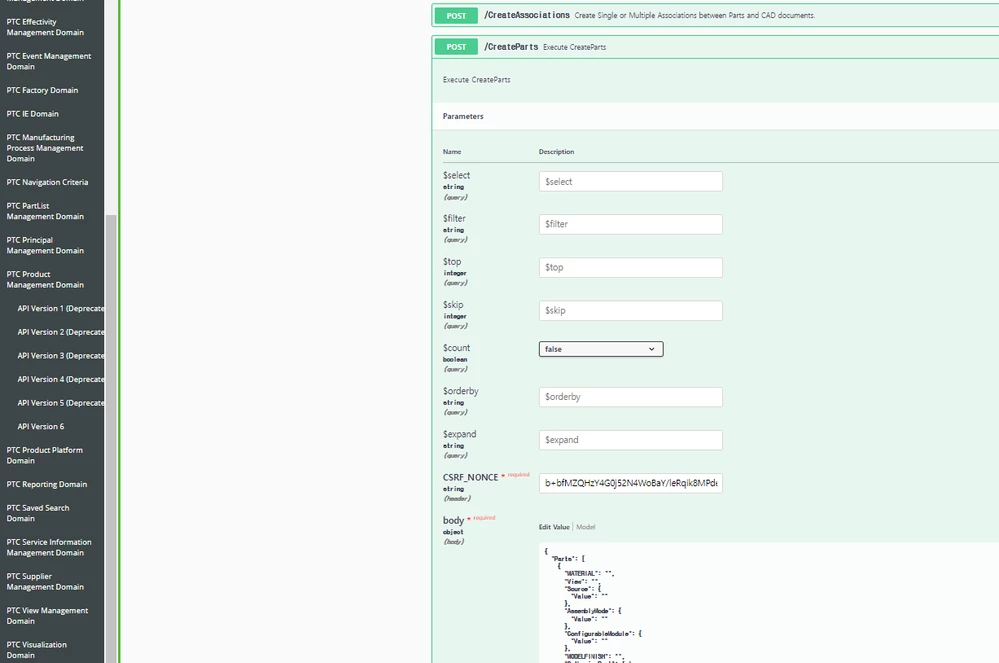Click the $count parameter name
The image size is (999, 663).
(456, 348)
